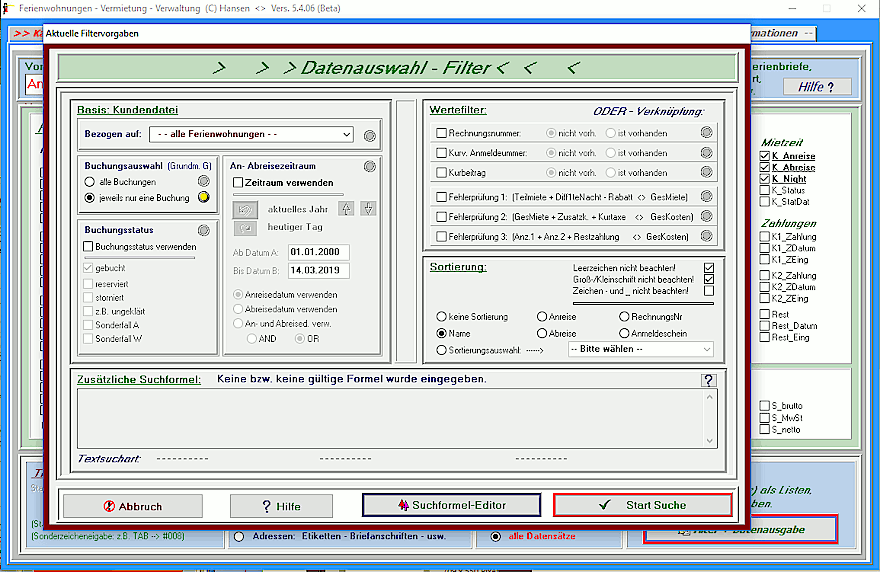
Task: Click the Ab Datum A date field
Action: tap(318, 252)
